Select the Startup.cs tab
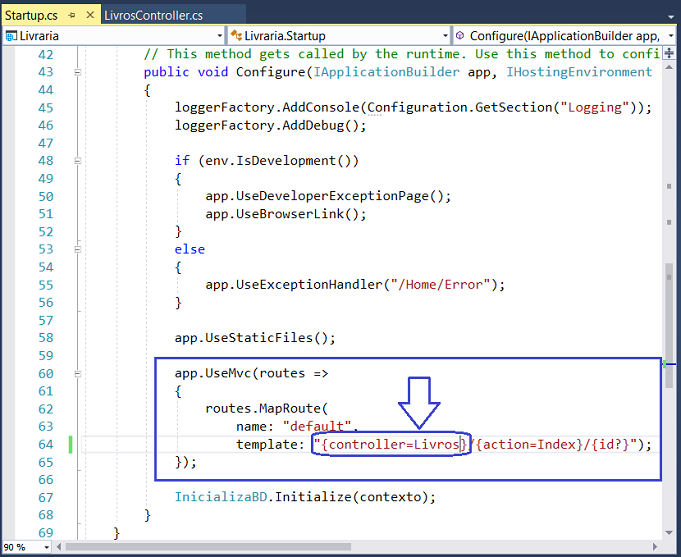 tap(31, 16)
